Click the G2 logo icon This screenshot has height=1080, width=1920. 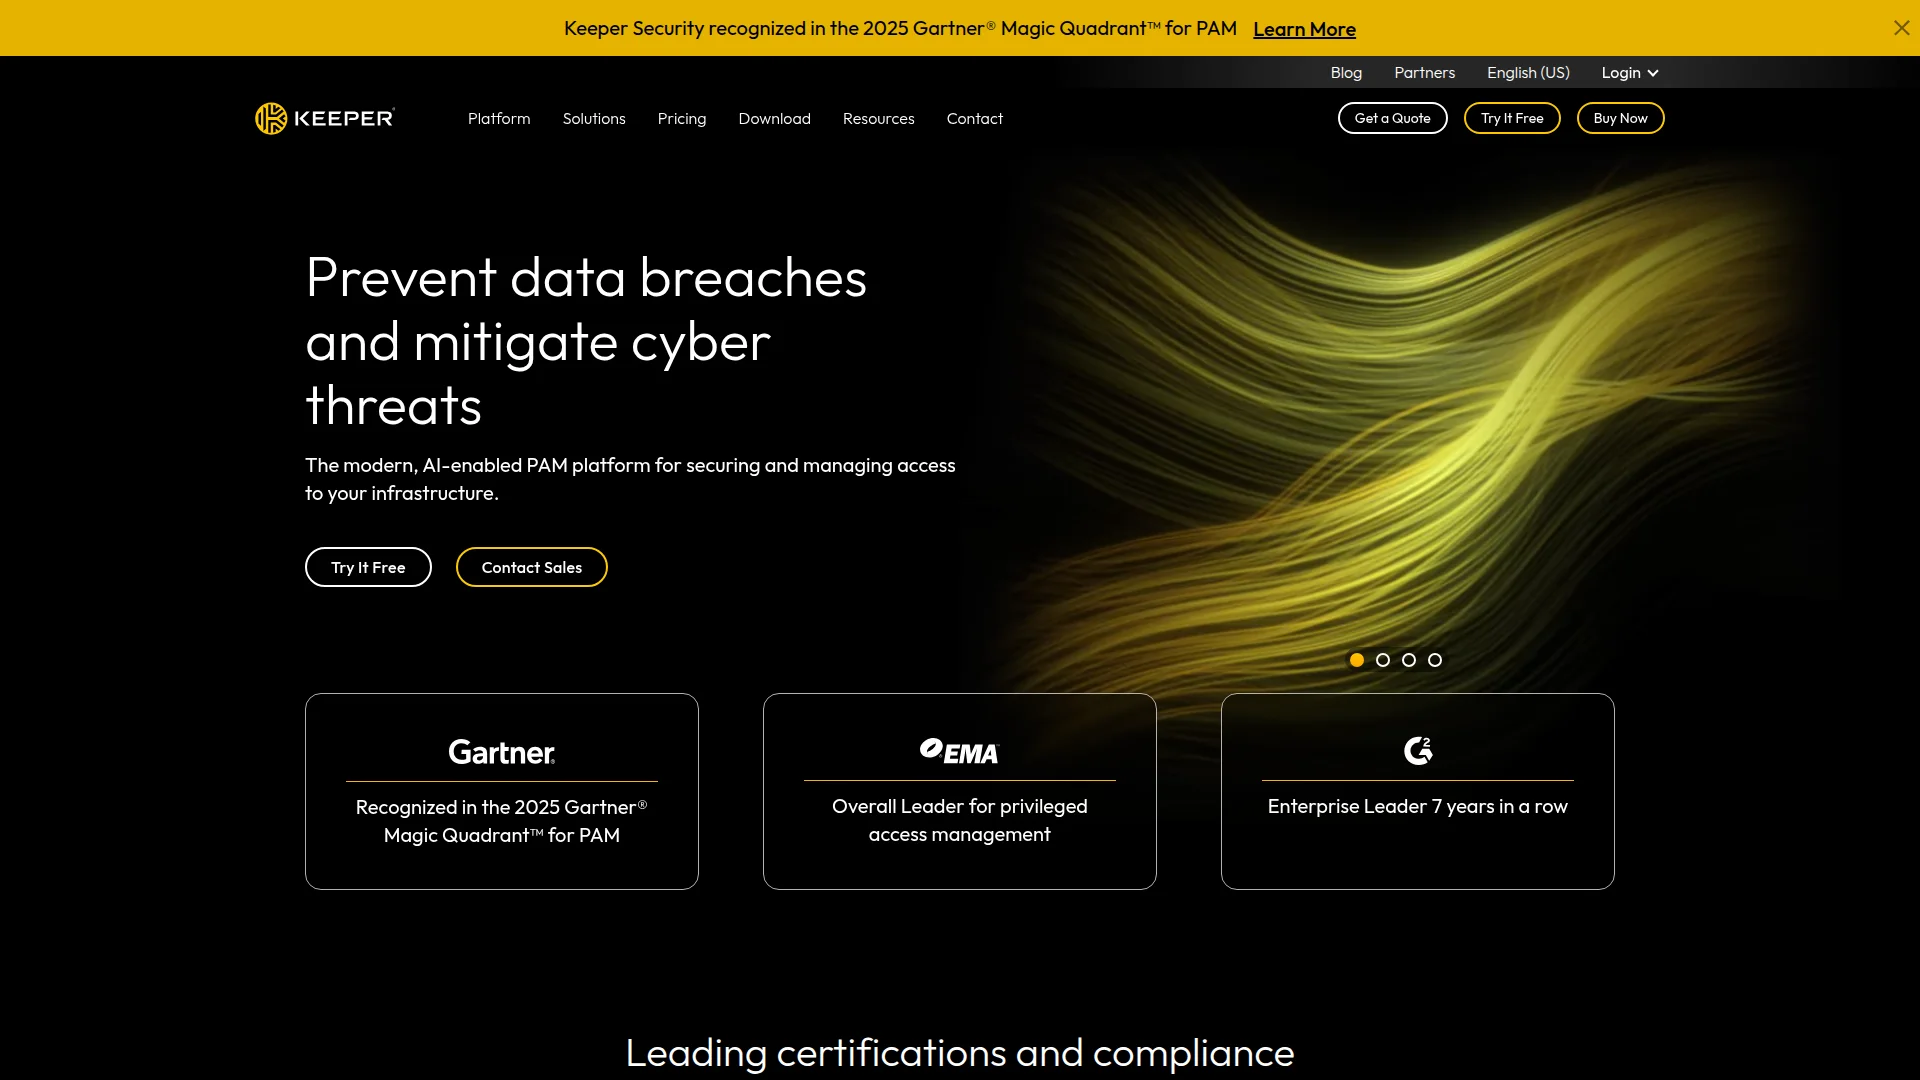1417,750
